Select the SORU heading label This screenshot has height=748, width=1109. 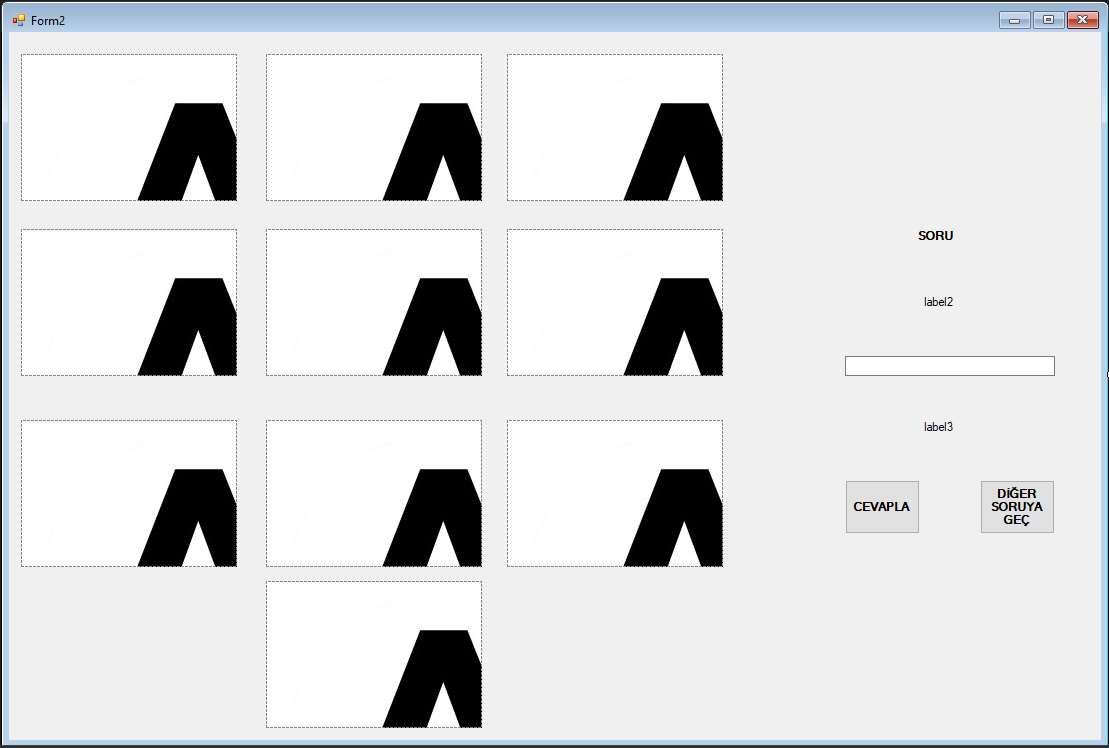(x=935, y=235)
